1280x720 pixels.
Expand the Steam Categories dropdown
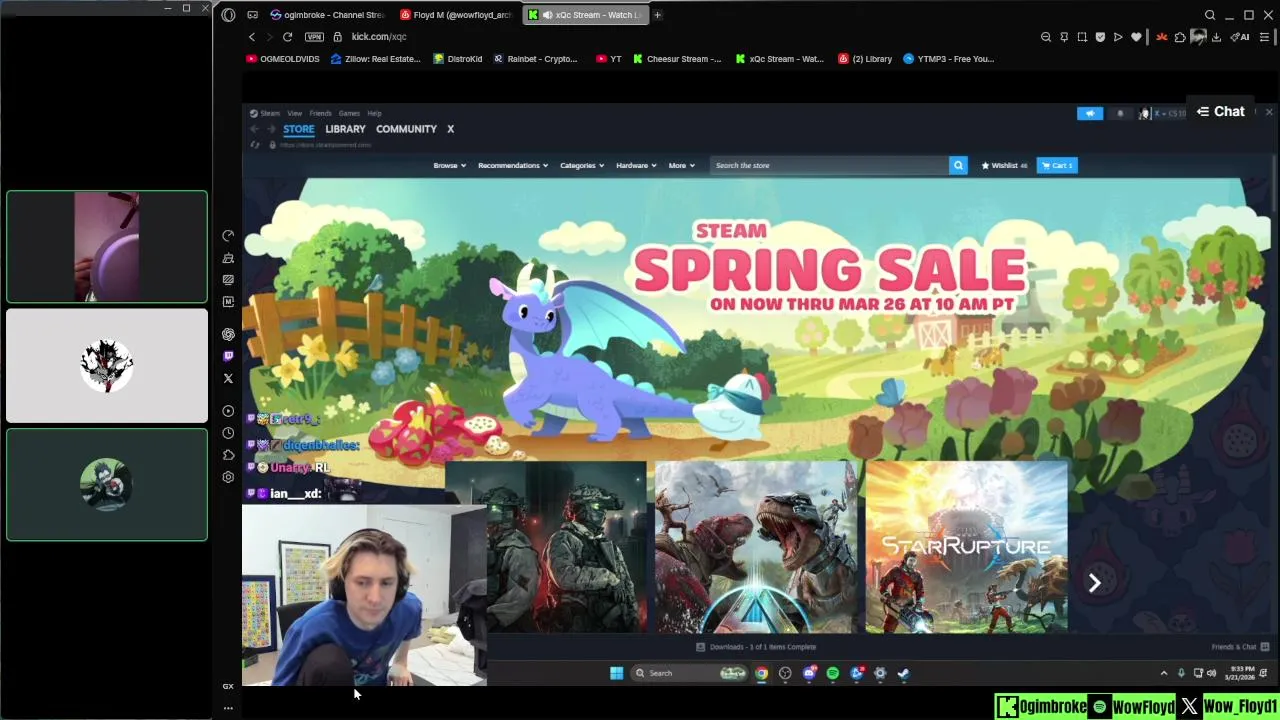click(x=582, y=165)
